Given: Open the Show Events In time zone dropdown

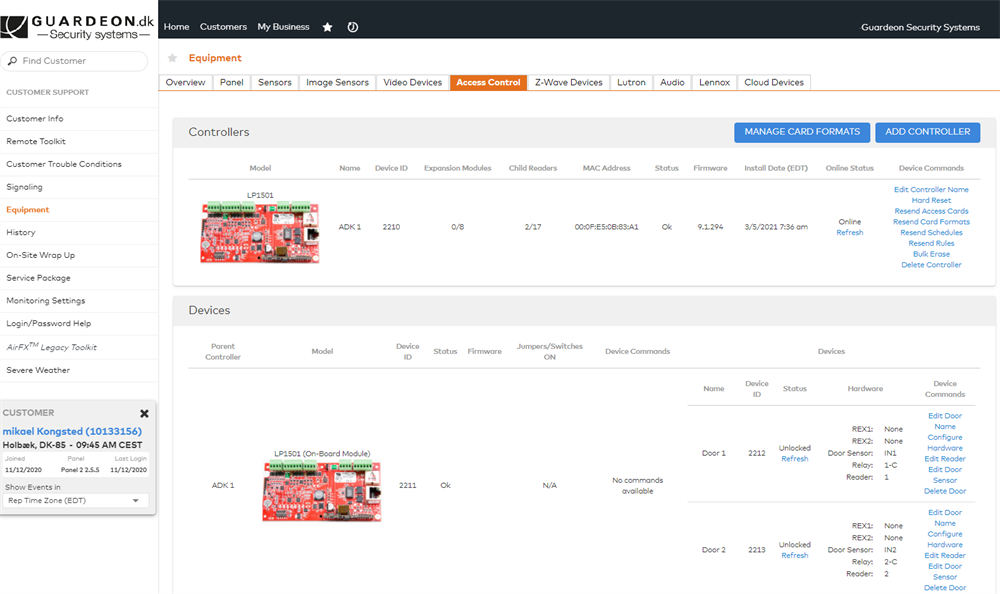Looking at the screenshot, I should (x=77, y=501).
